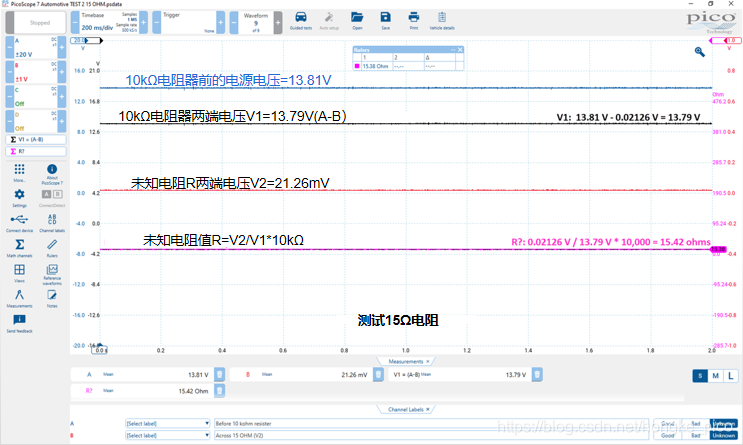Image resolution: width=743 pixels, height=445 pixels.
Task: Select medium size M option
Action: pos(716,376)
